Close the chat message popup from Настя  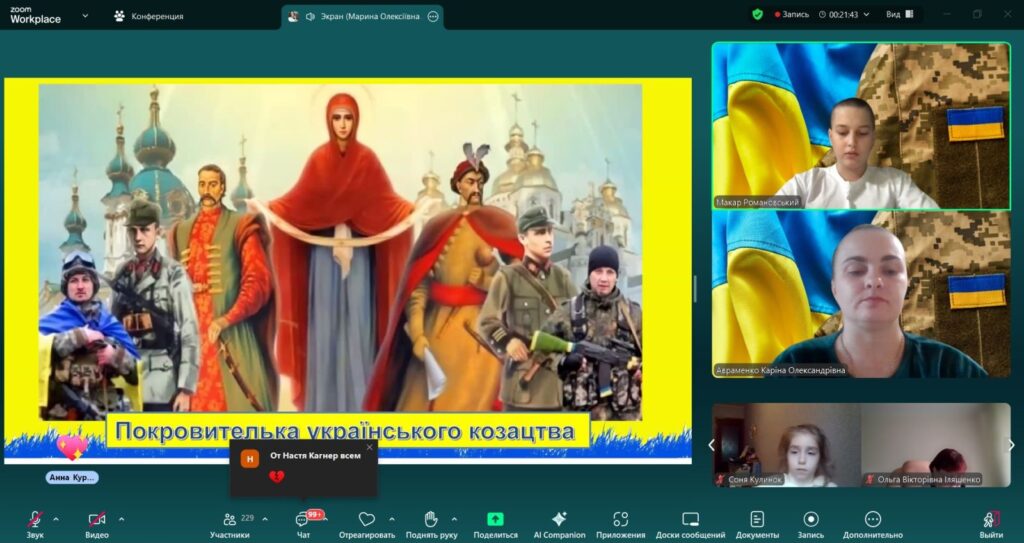coord(369,447)
